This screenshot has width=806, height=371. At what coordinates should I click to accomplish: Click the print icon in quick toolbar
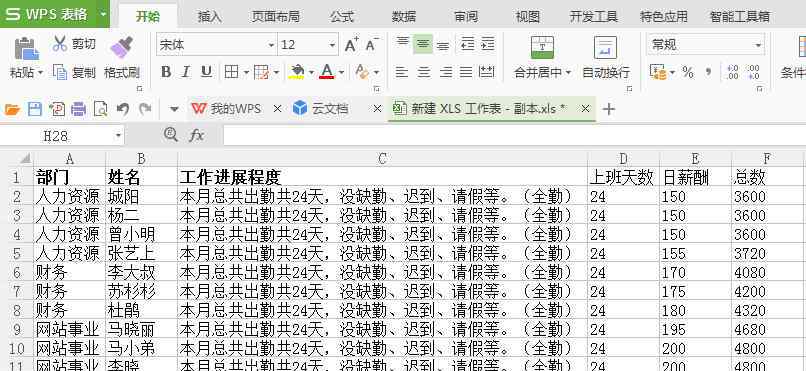point(79,109)
